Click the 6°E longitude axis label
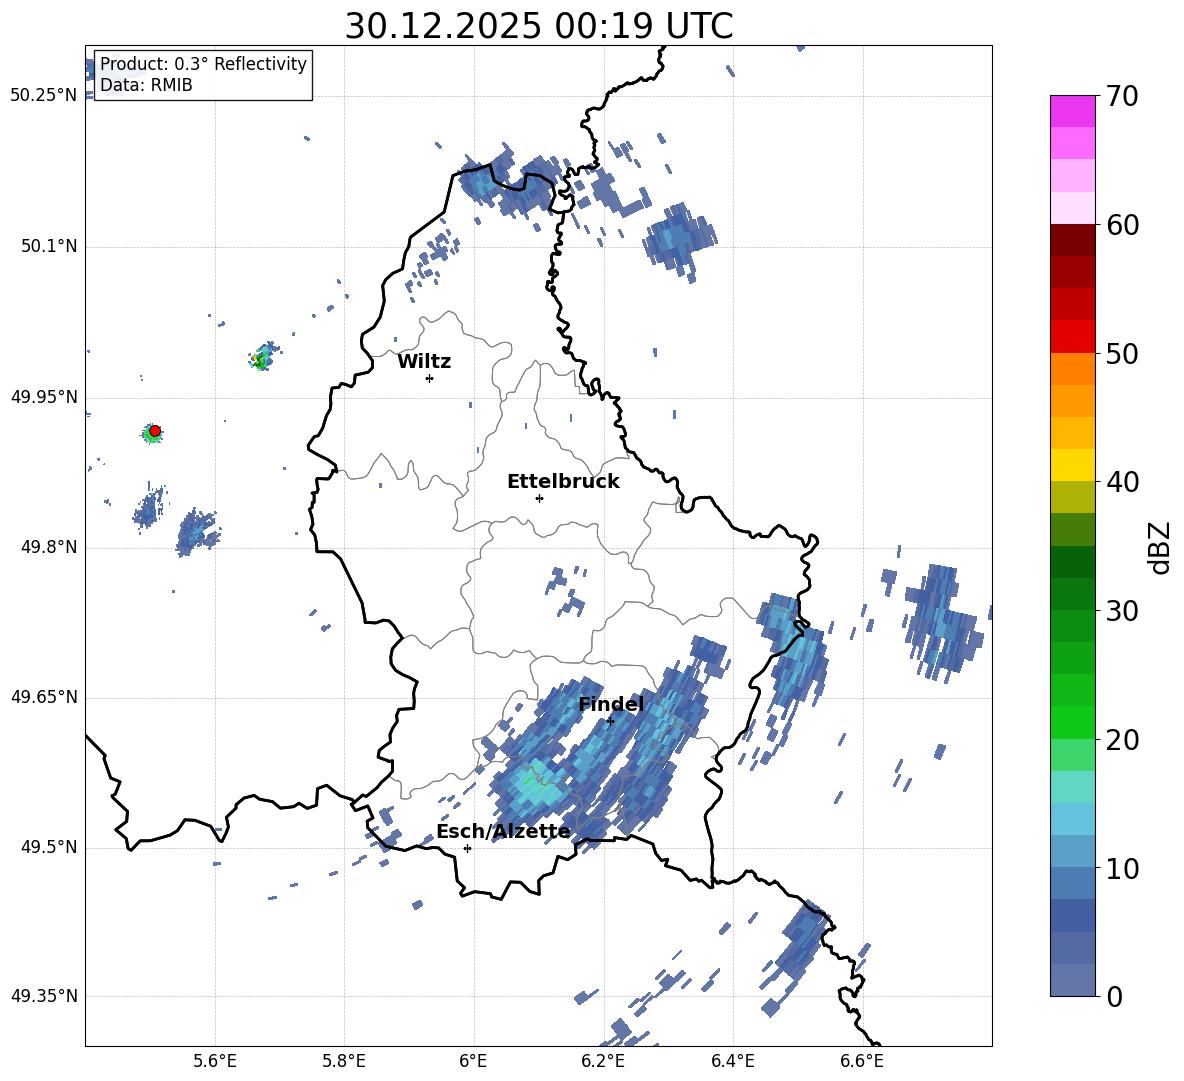Viewport: 1184px width, 1081px height. (x=473, y=1060)
